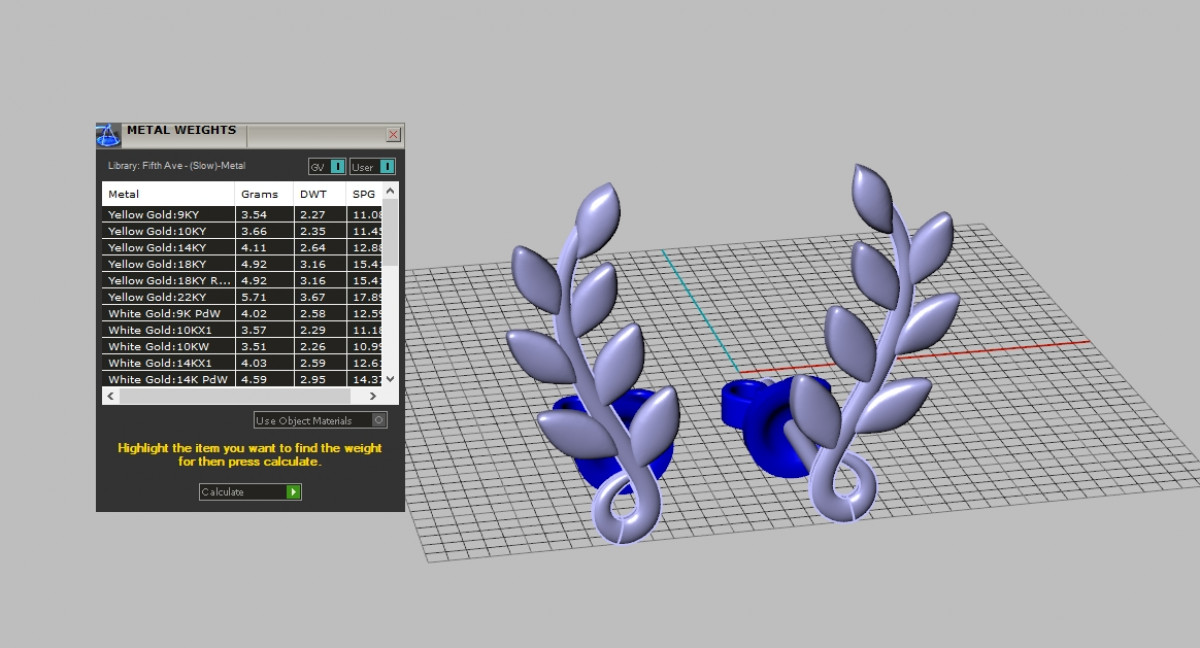Click the DWT column header
This screenshot has height=648, width=1200.
pyautogui.click(x=318, y=194)
